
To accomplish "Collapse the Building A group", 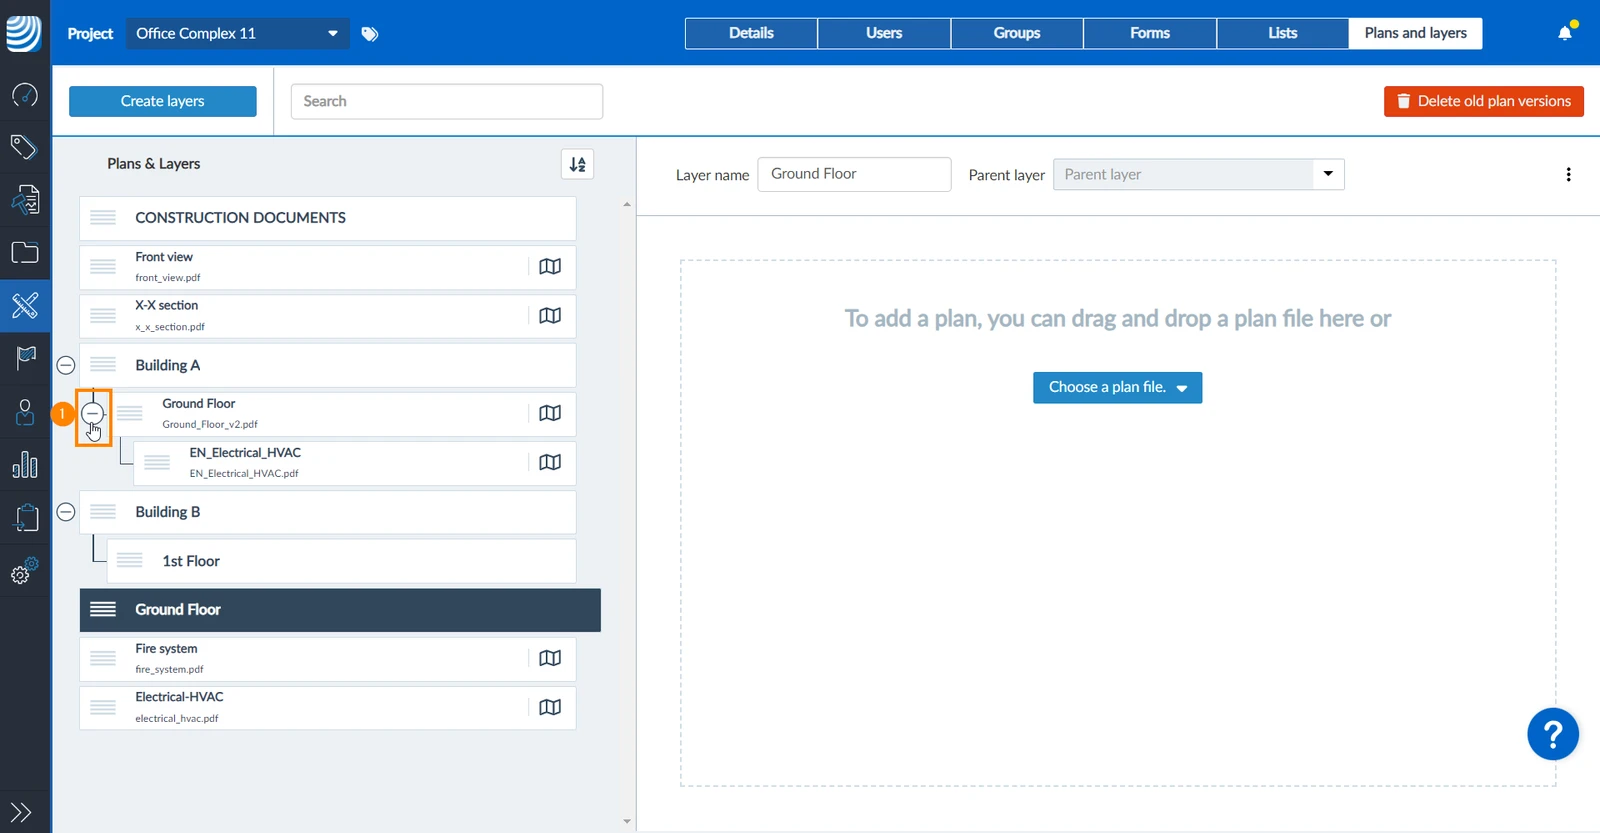I will 66,365.
